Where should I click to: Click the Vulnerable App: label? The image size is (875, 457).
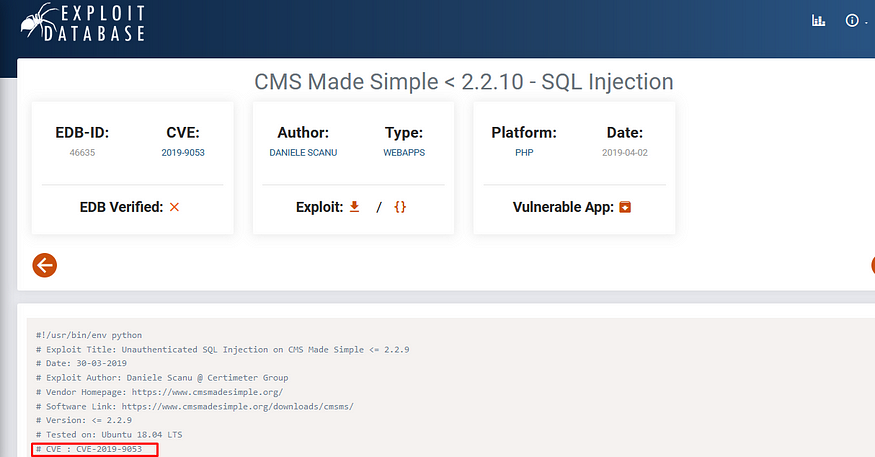click(x=563, y=207)
